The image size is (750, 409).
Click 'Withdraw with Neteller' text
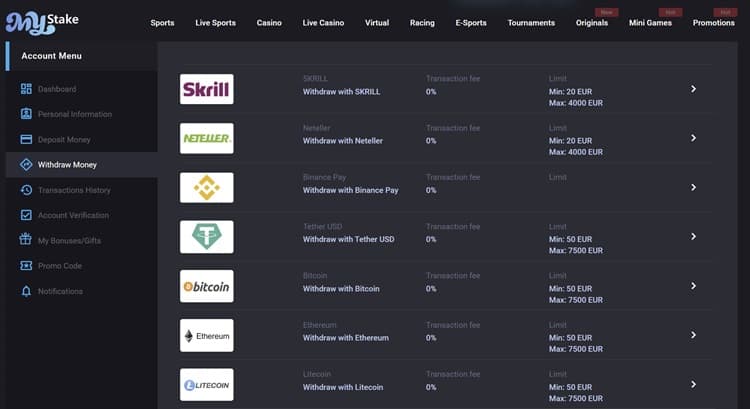point(342,141)
